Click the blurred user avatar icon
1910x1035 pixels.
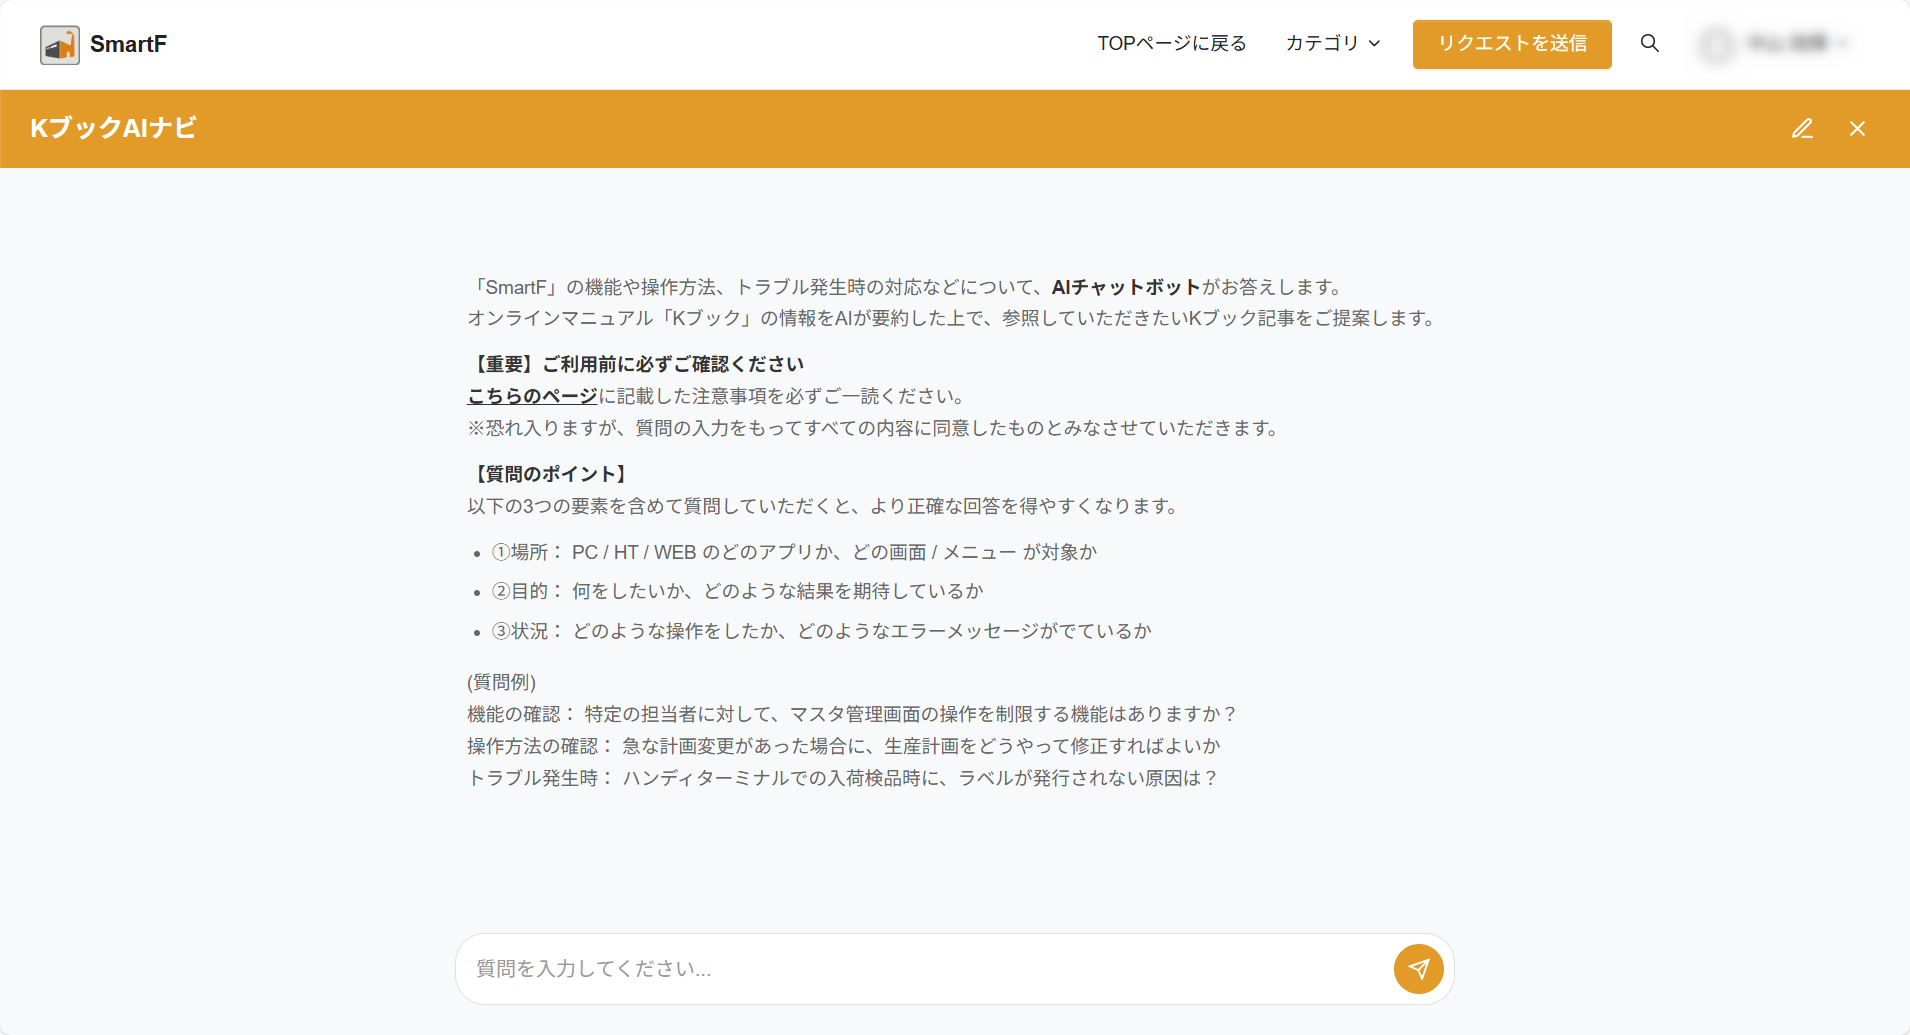click(1717, 44)
